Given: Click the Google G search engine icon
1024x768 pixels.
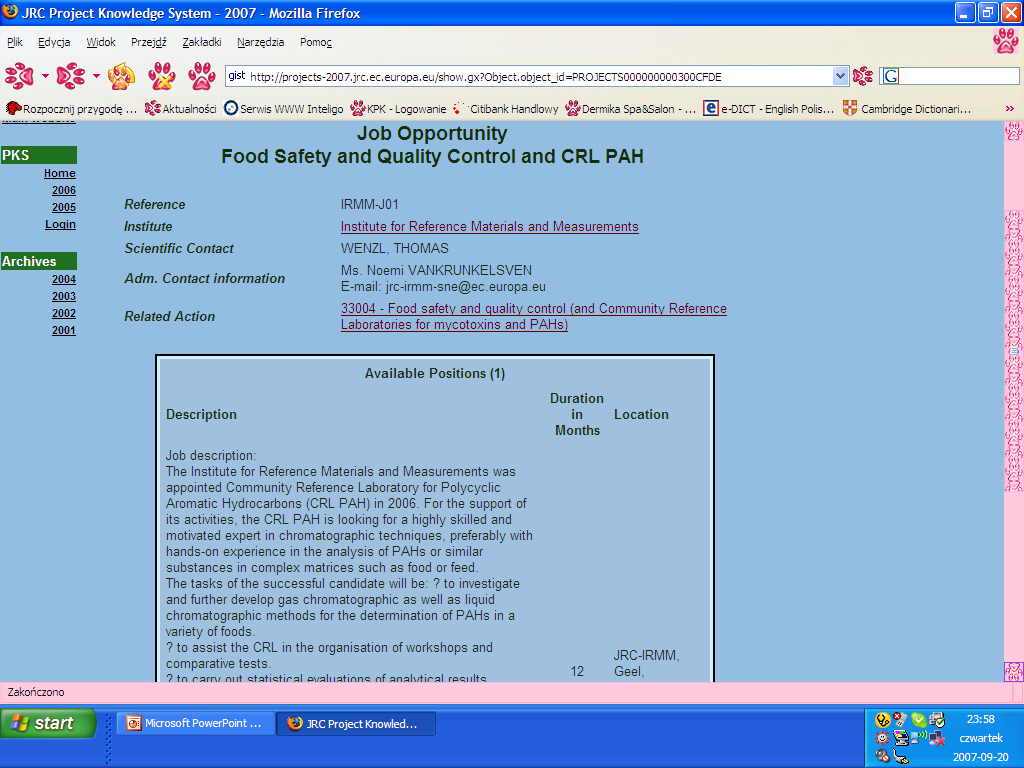Looking at the screenshot, I should point(890,76).
